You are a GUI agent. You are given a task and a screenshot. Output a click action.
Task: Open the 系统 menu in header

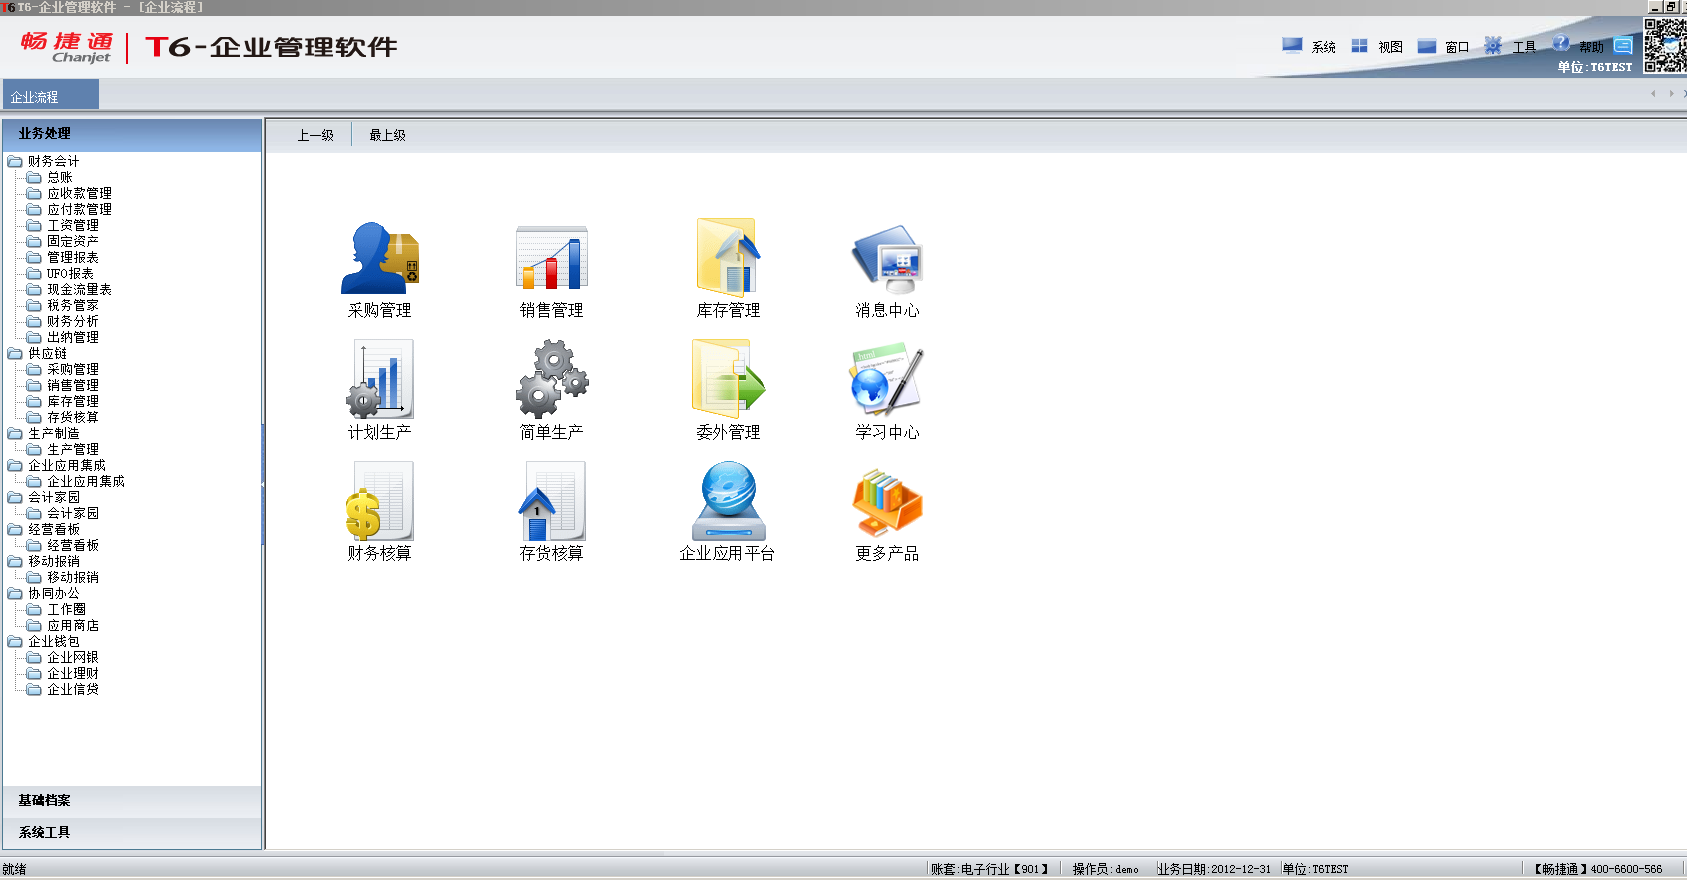pos(1309,46)
